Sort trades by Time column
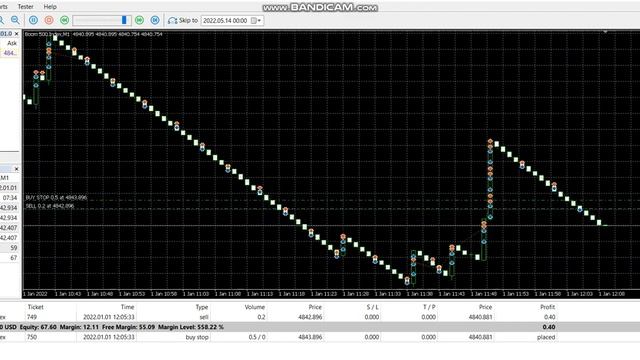640x360 pixels. pyautogui.click(x=127, y=307)
